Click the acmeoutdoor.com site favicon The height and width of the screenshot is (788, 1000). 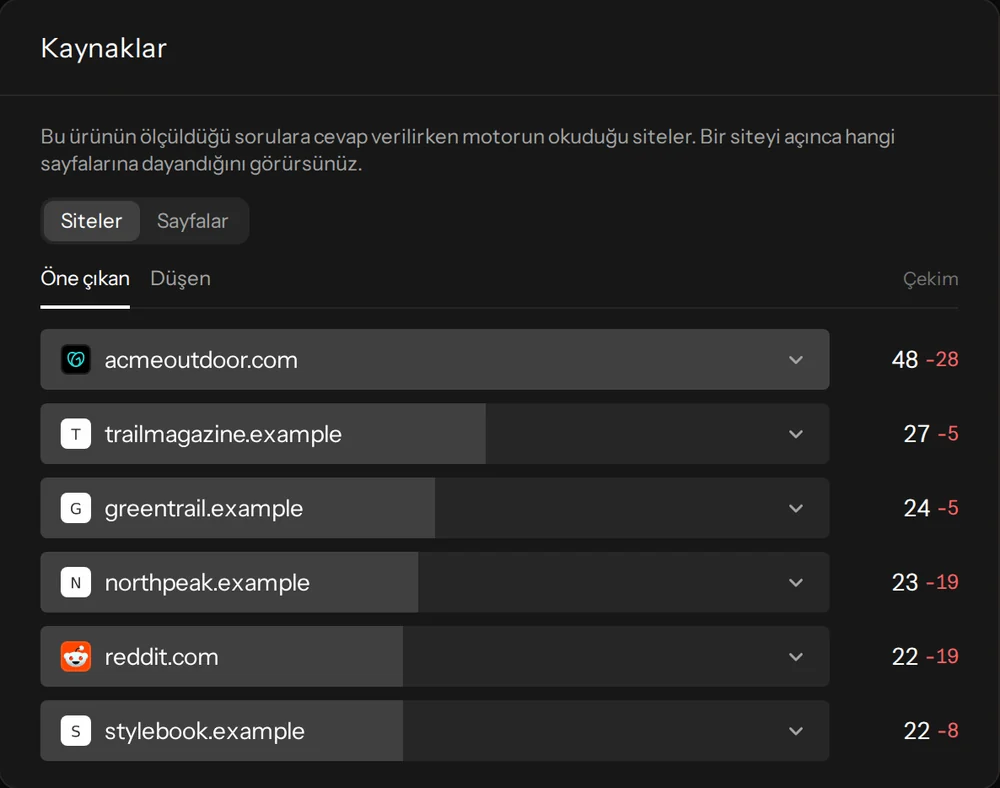click(75, 360)
